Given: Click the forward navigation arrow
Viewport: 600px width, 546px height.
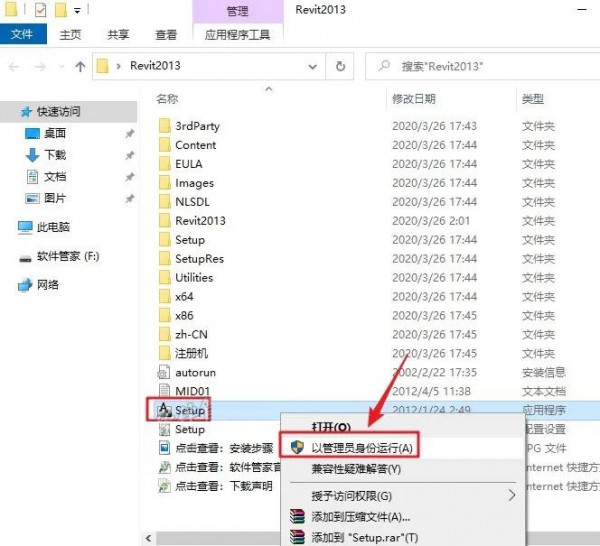Looking at the screenshot, I should coord(40,67).
